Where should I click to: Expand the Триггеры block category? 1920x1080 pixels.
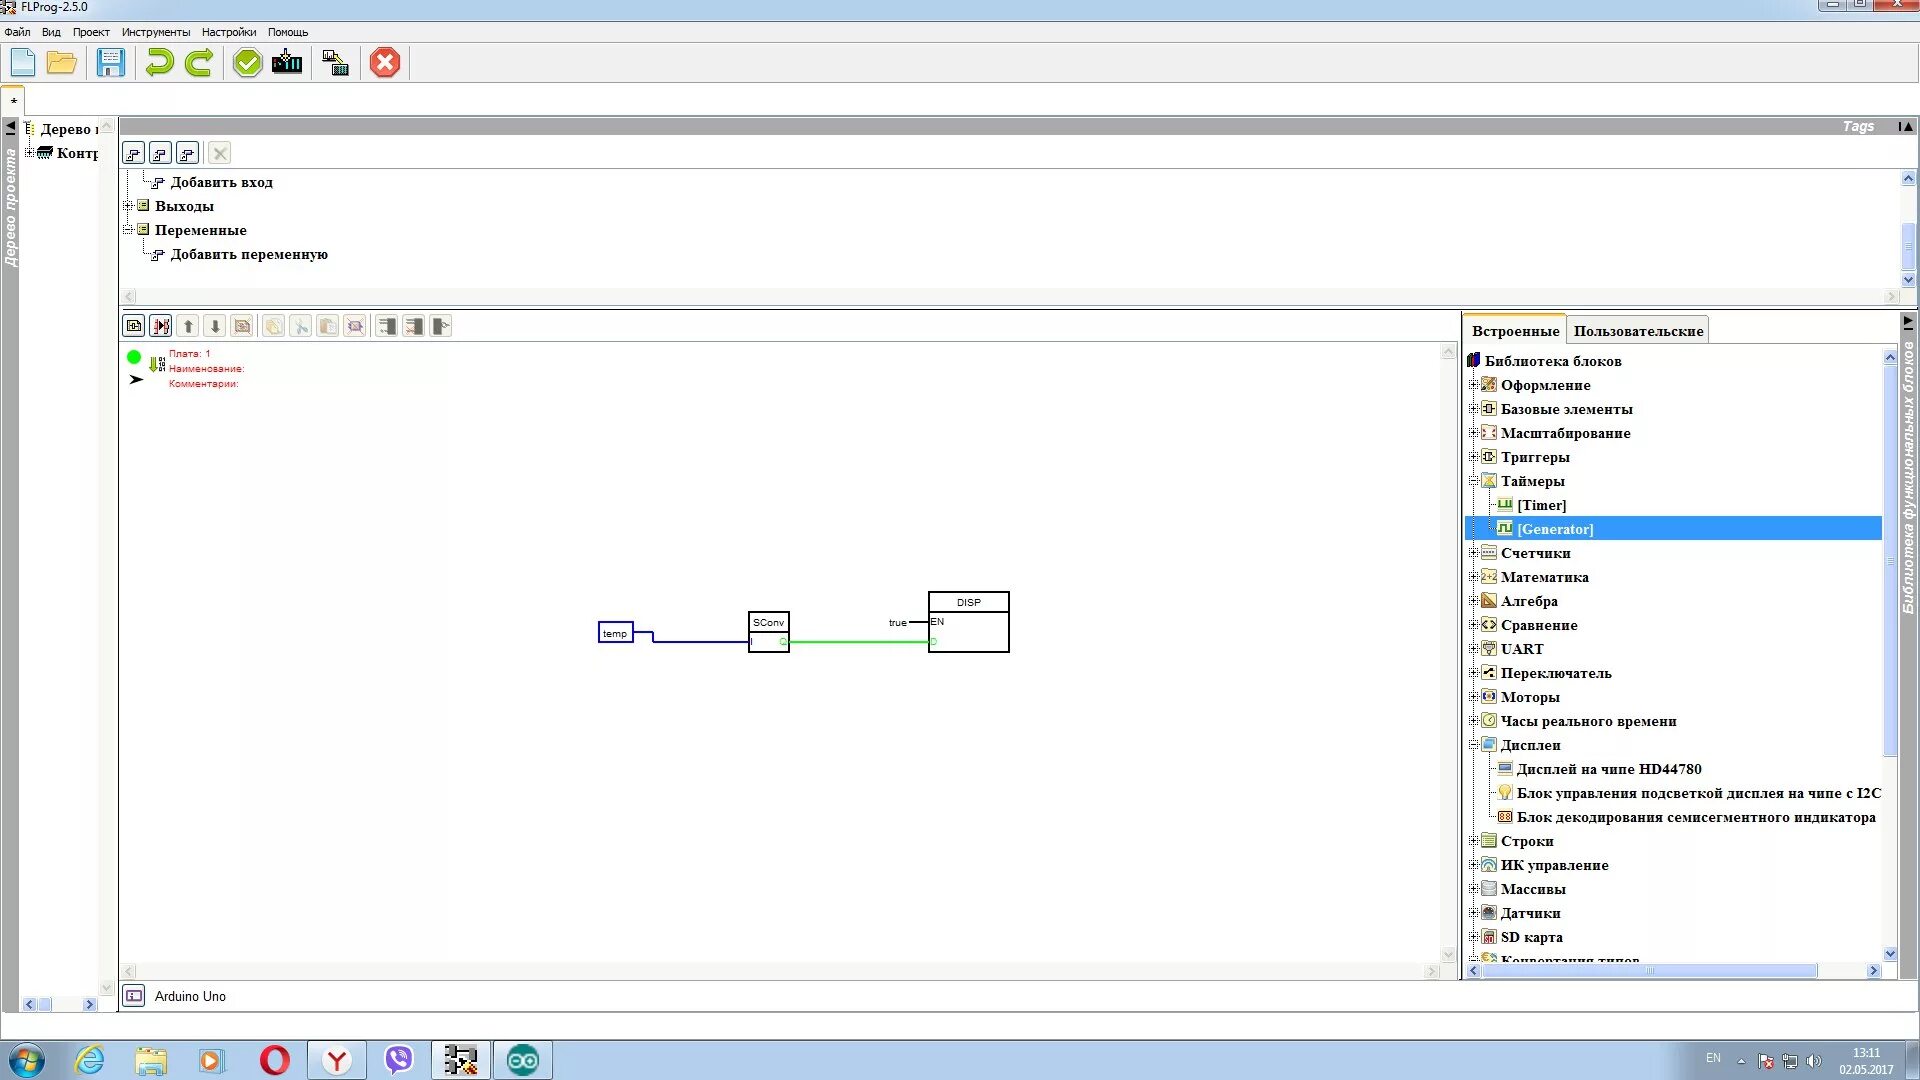coord(1473,457)
